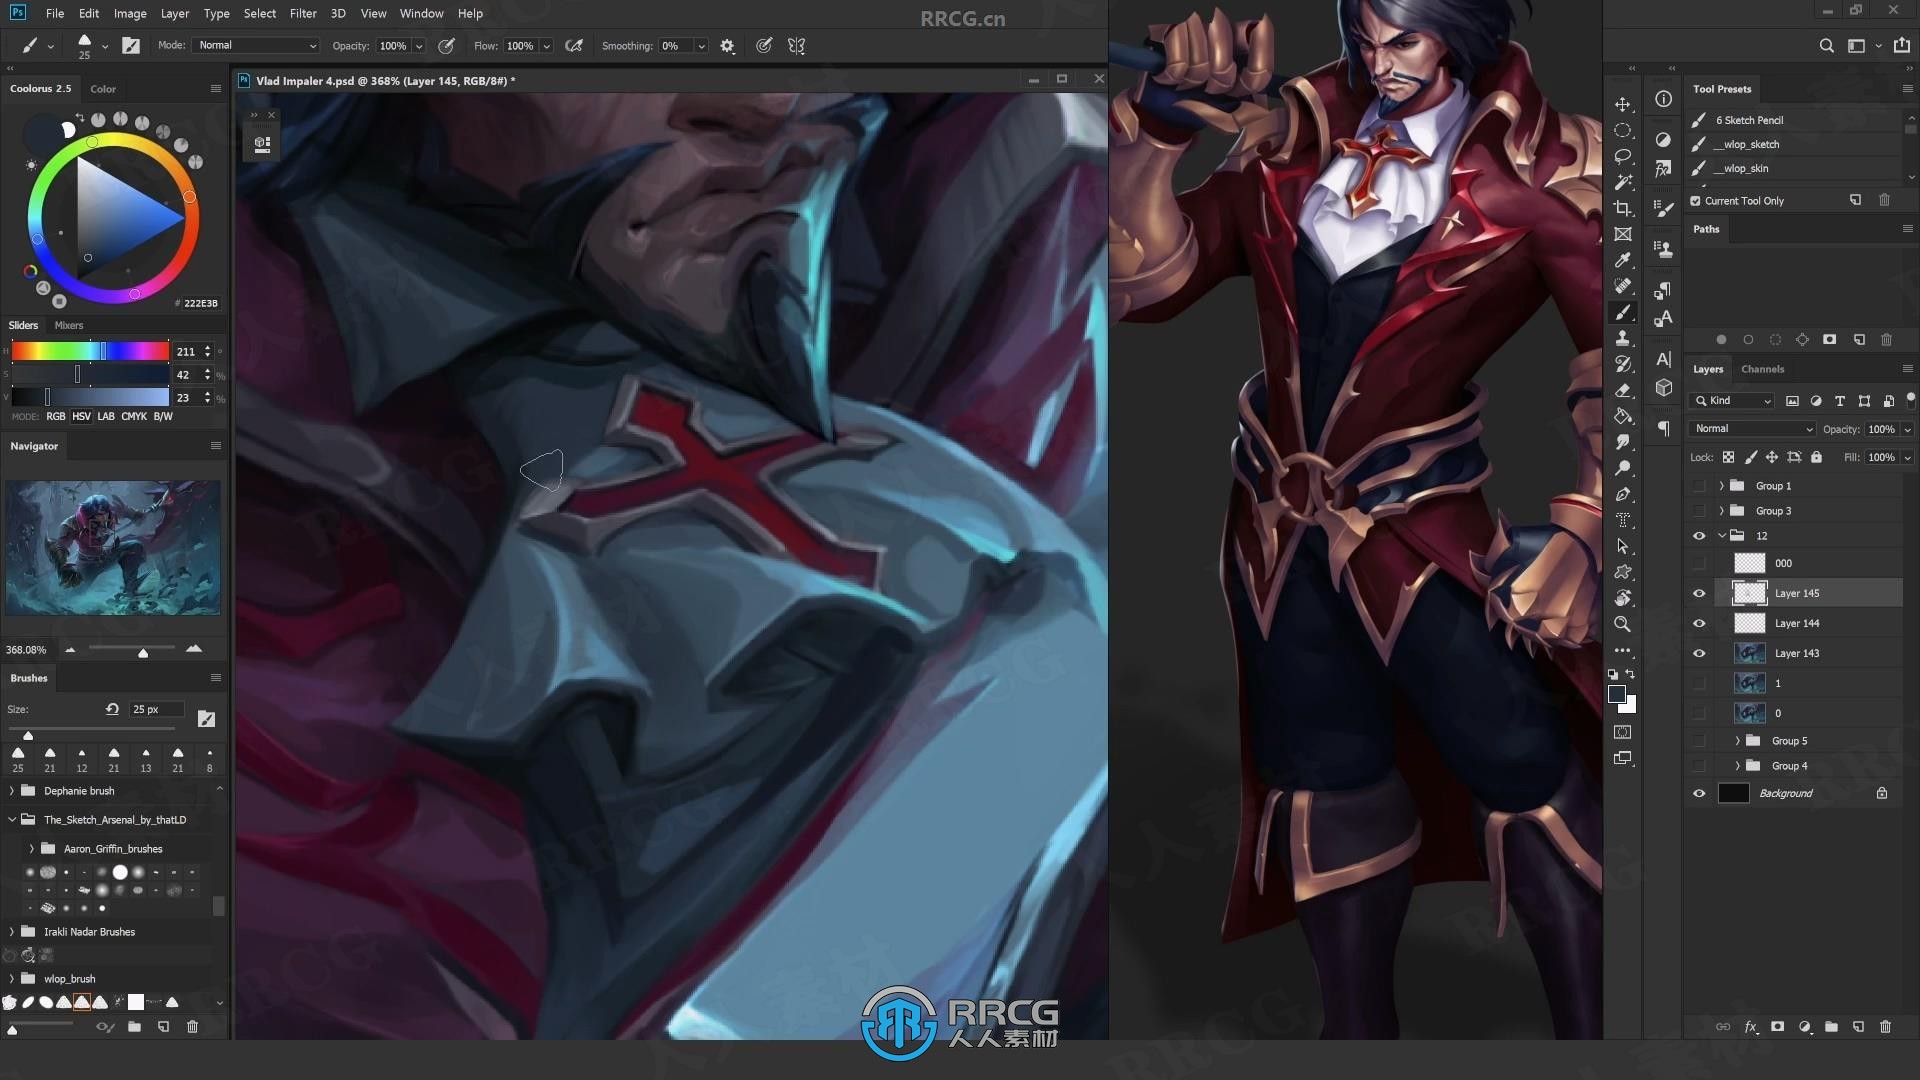Select the Brush tool in toolbar
Screen dimensions: 1920x1080
[x=1623, y=312]
